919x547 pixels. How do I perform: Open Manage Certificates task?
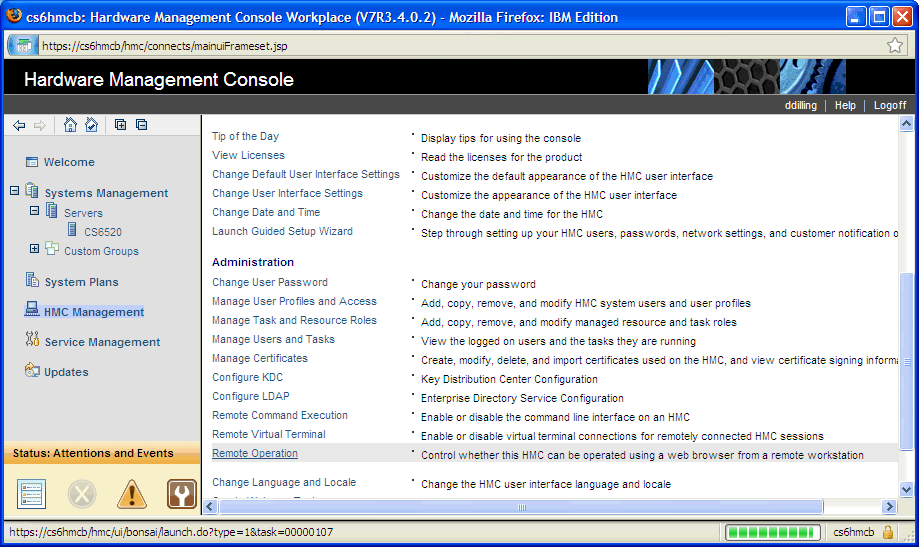tap(260, 358)
